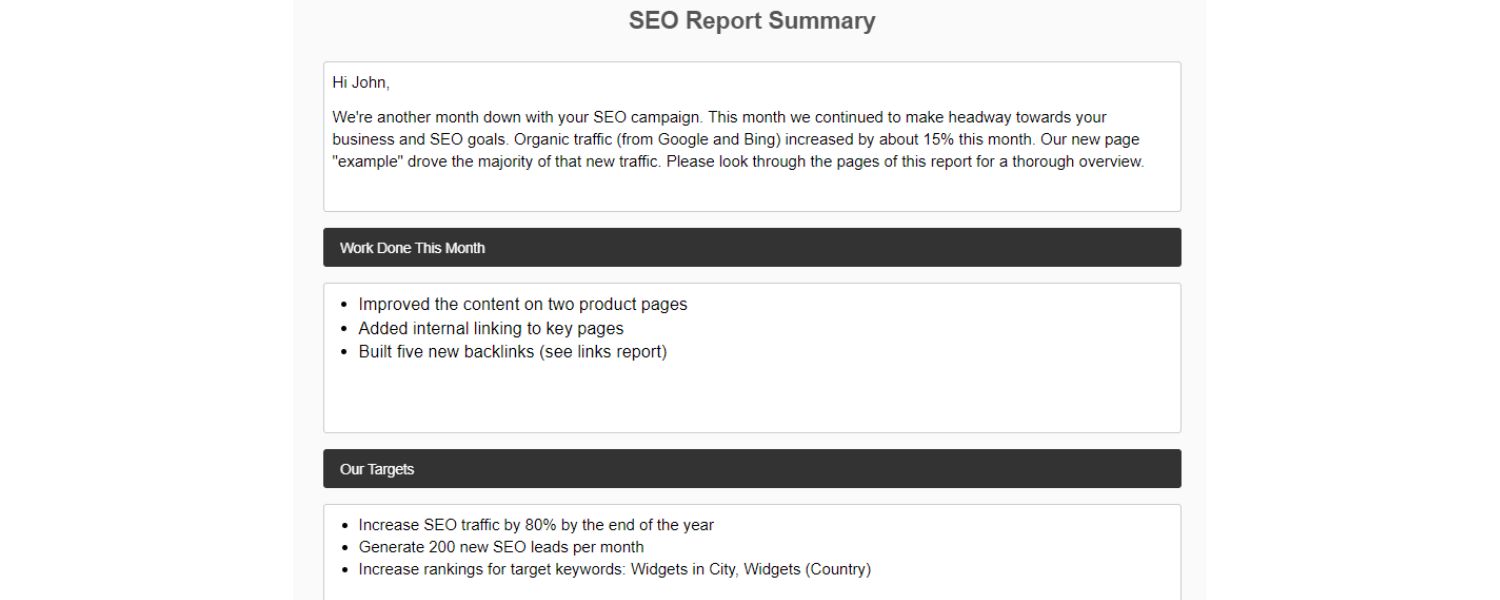
Task: Click the "Google and Bing" text in the intro
Action: coord(714,140)
